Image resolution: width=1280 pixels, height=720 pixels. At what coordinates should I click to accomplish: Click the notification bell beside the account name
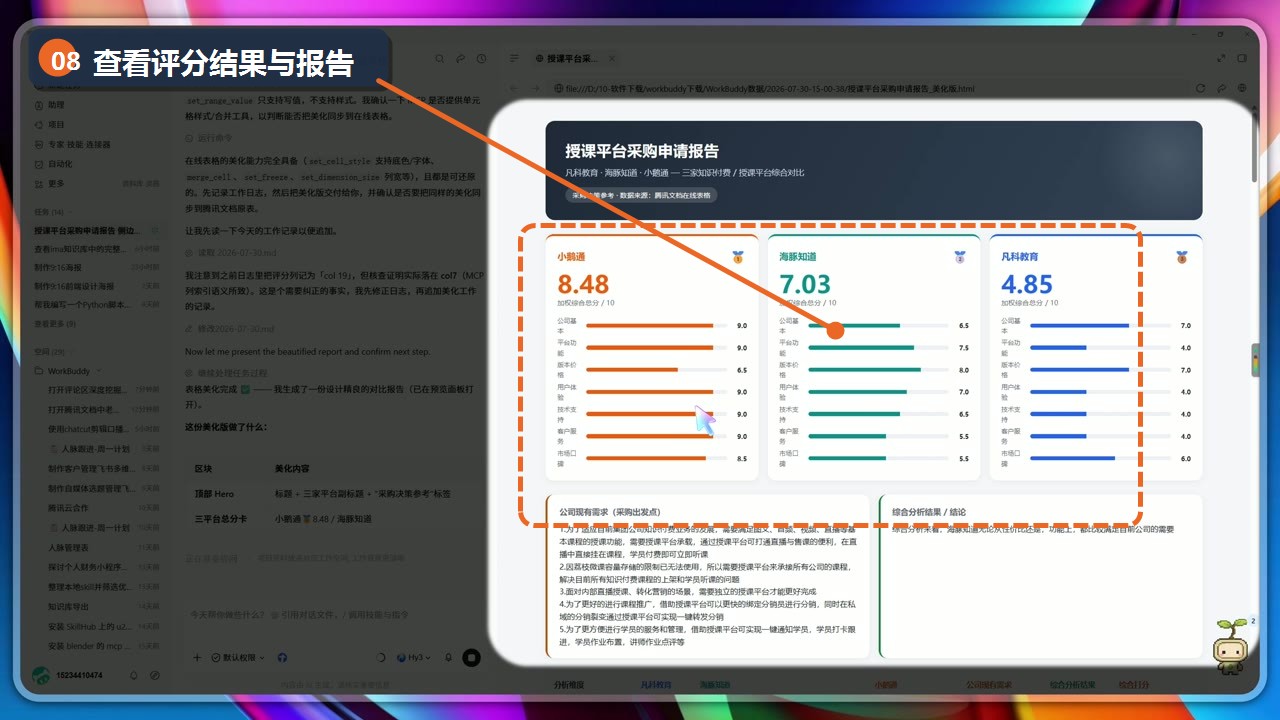coord(134,676)
